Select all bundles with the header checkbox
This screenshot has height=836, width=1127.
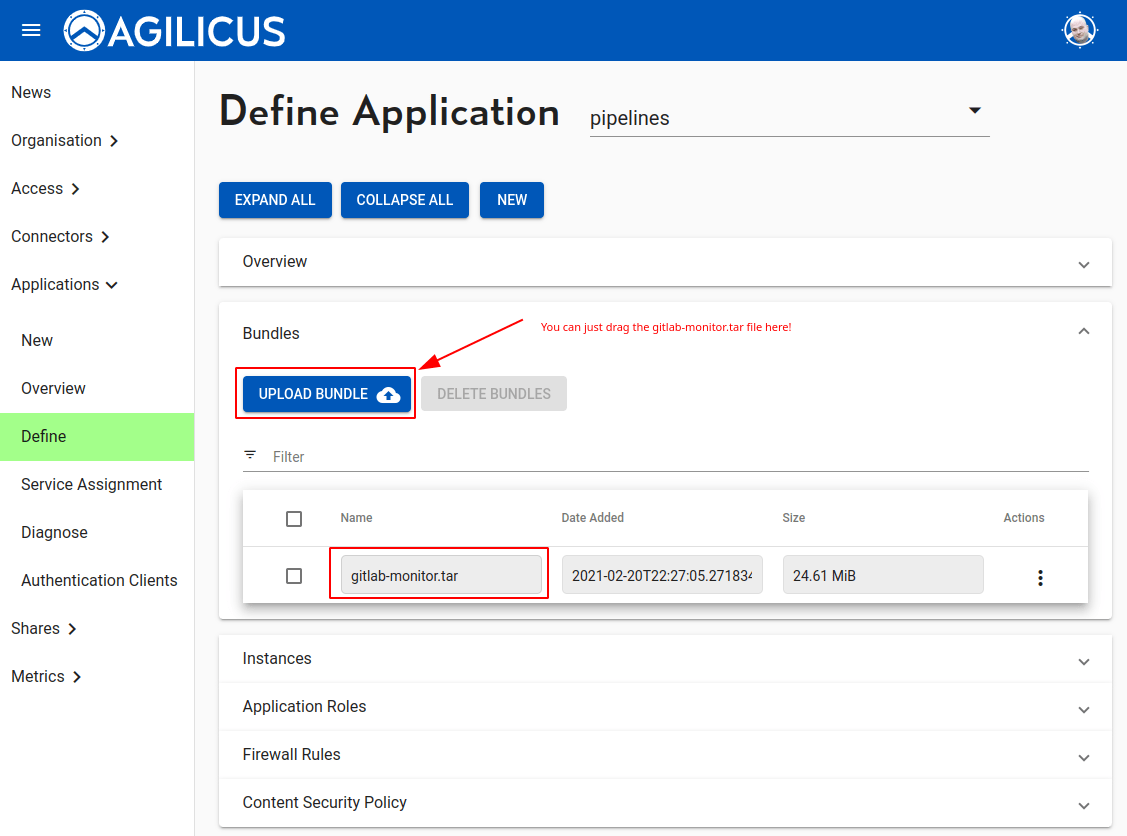294,519
